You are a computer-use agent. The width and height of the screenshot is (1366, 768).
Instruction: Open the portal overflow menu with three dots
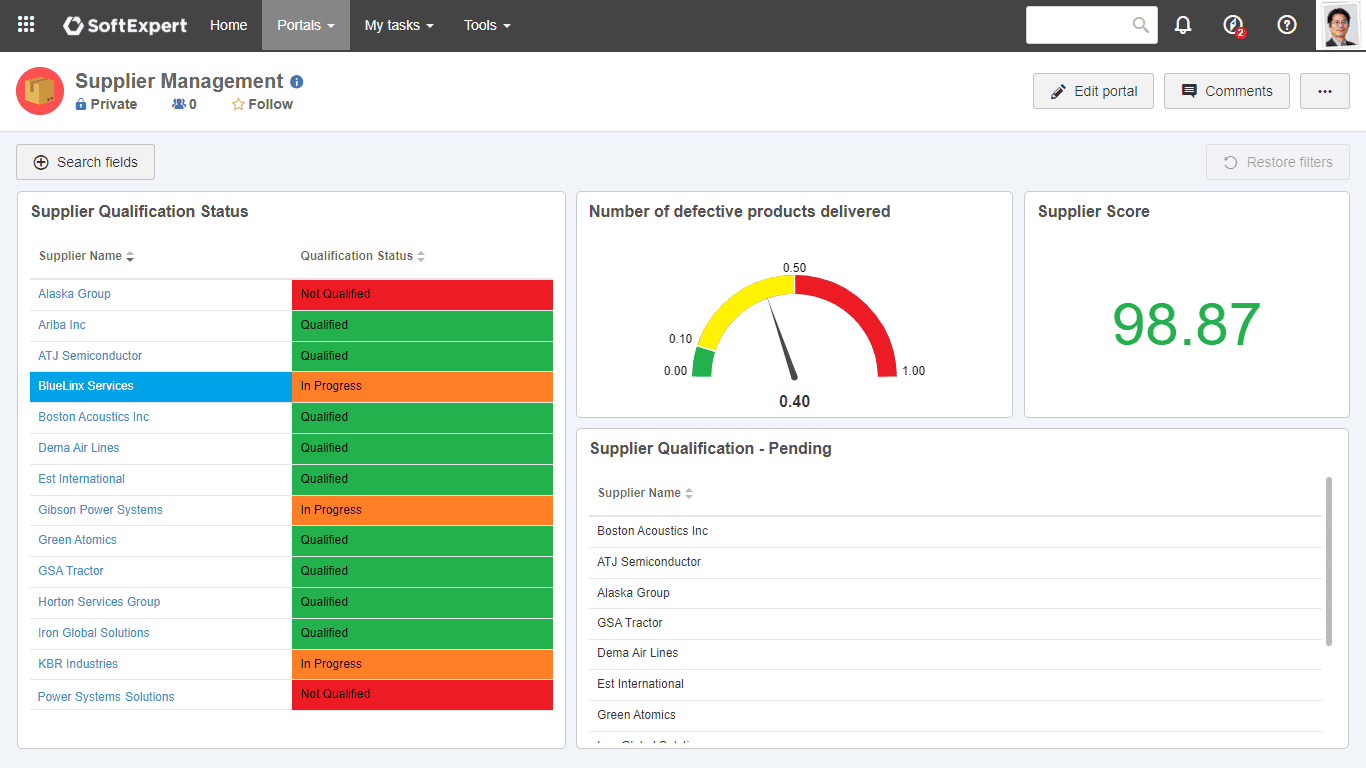1324,90
